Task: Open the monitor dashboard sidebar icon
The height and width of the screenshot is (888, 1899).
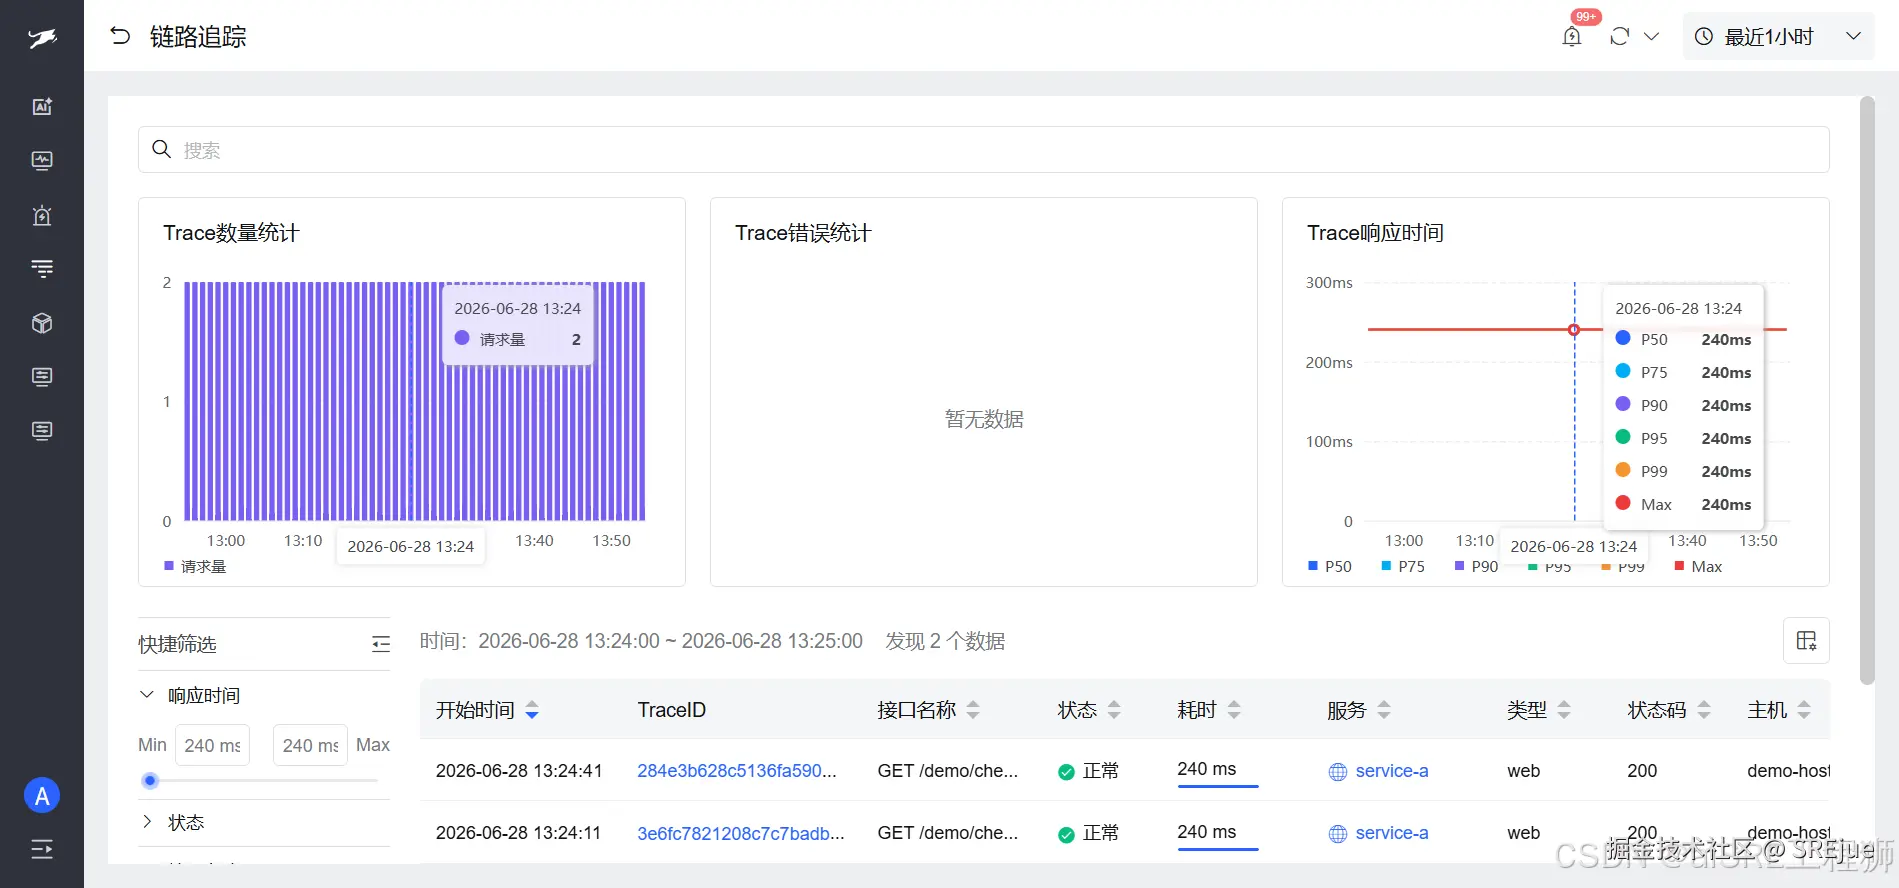Action: pos(42,161)
